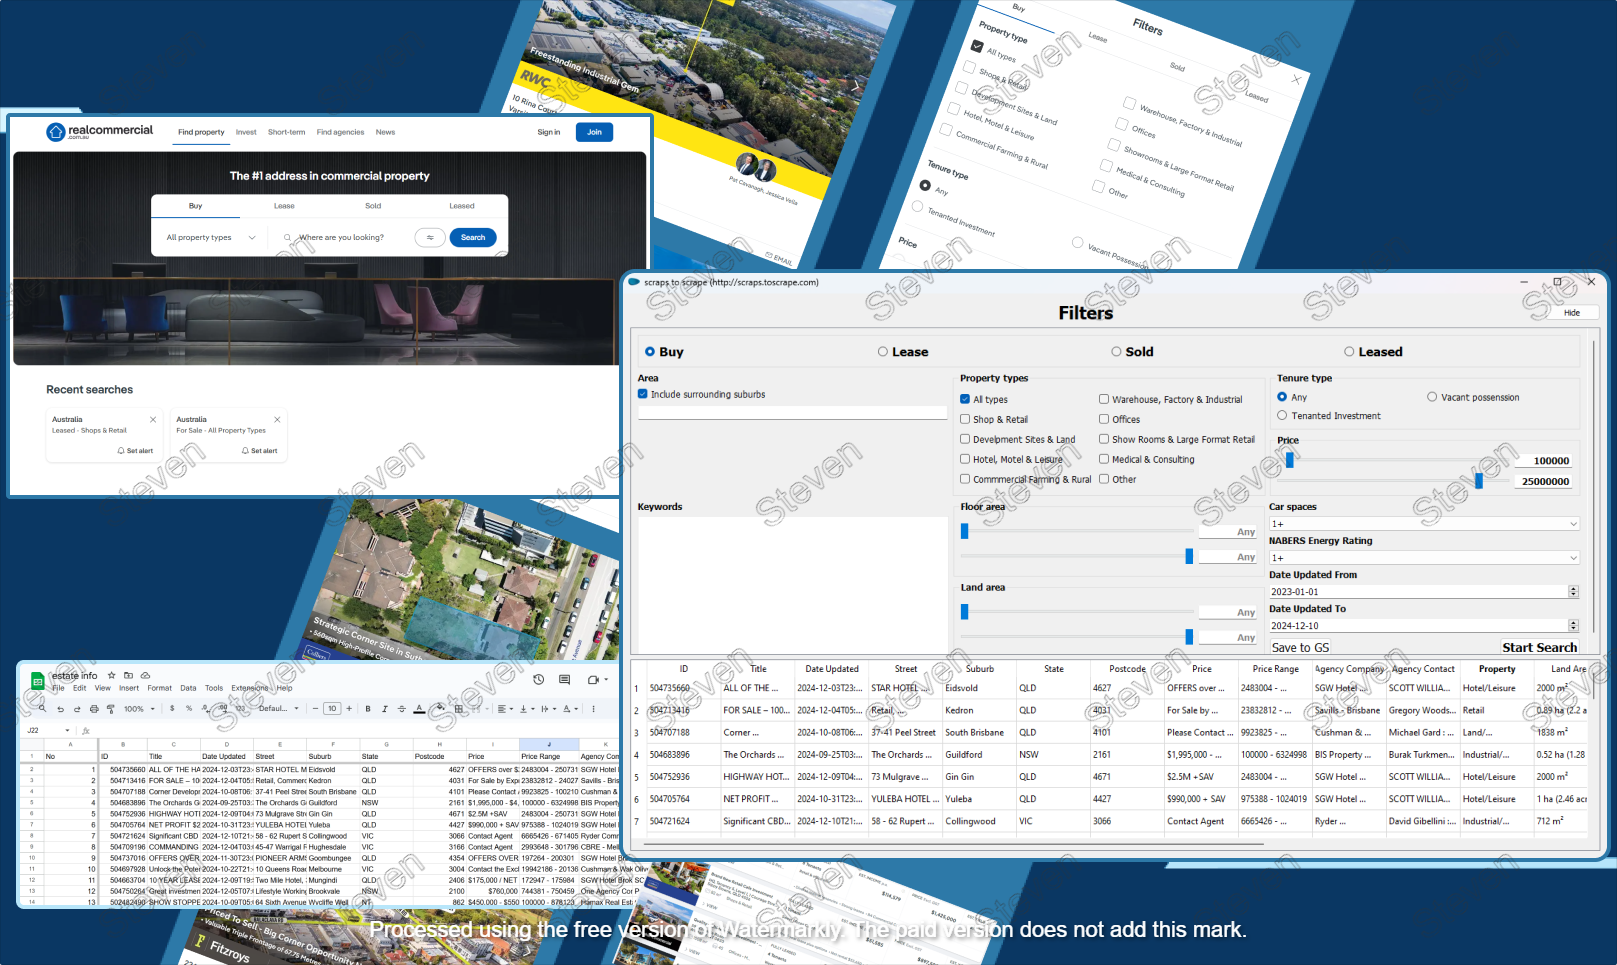Viewport: 1617px width, 965px height.
Task: Open All property types dropdown on realcommercial
Action: (211, 237)
